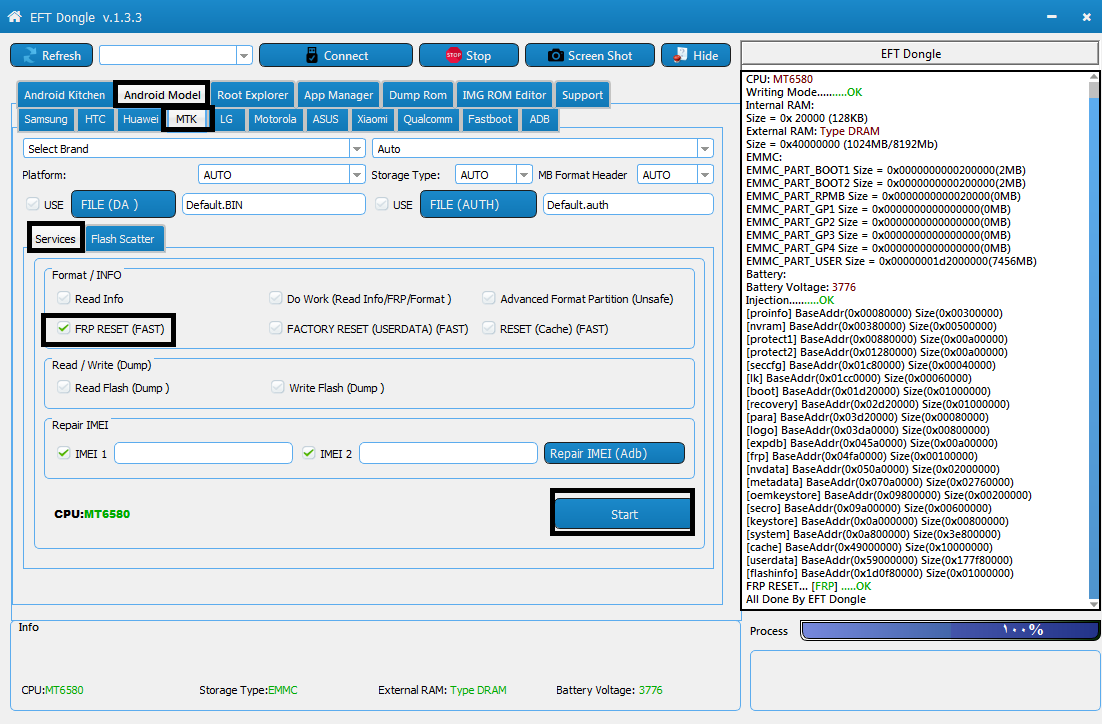Toggle Read Flash (Dump) checkbox
This screenshot has width=1102, height=724.
click(x=64, y=387)
